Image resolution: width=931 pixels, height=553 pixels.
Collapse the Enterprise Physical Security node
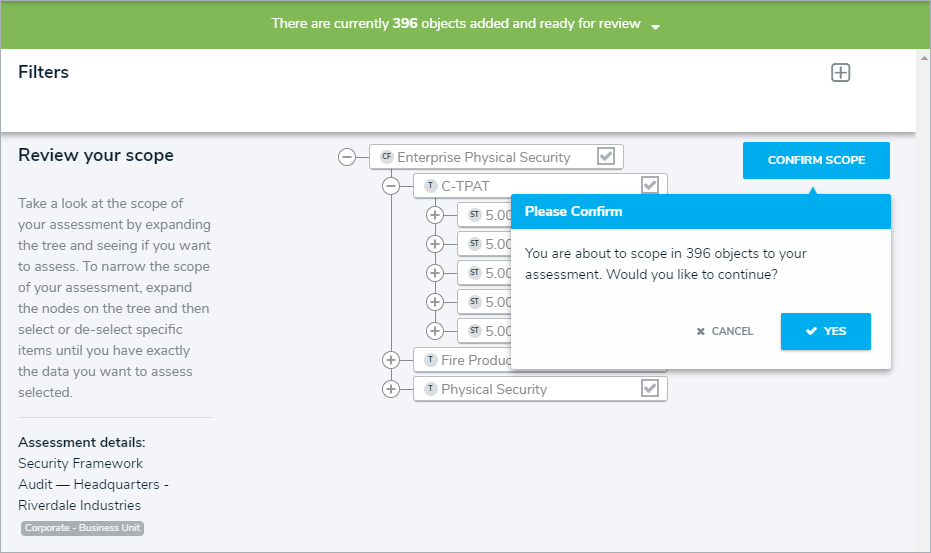pos(347,157)
